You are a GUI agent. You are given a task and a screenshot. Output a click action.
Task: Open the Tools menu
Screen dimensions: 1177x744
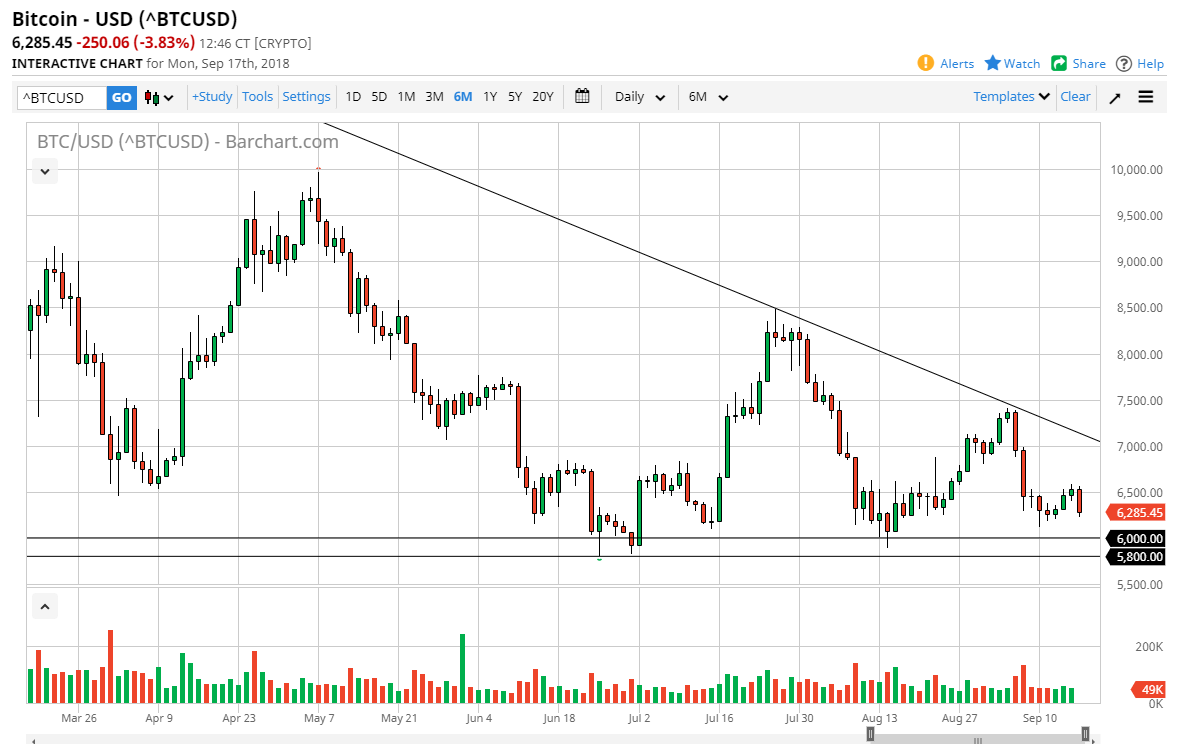click(257, 96)
